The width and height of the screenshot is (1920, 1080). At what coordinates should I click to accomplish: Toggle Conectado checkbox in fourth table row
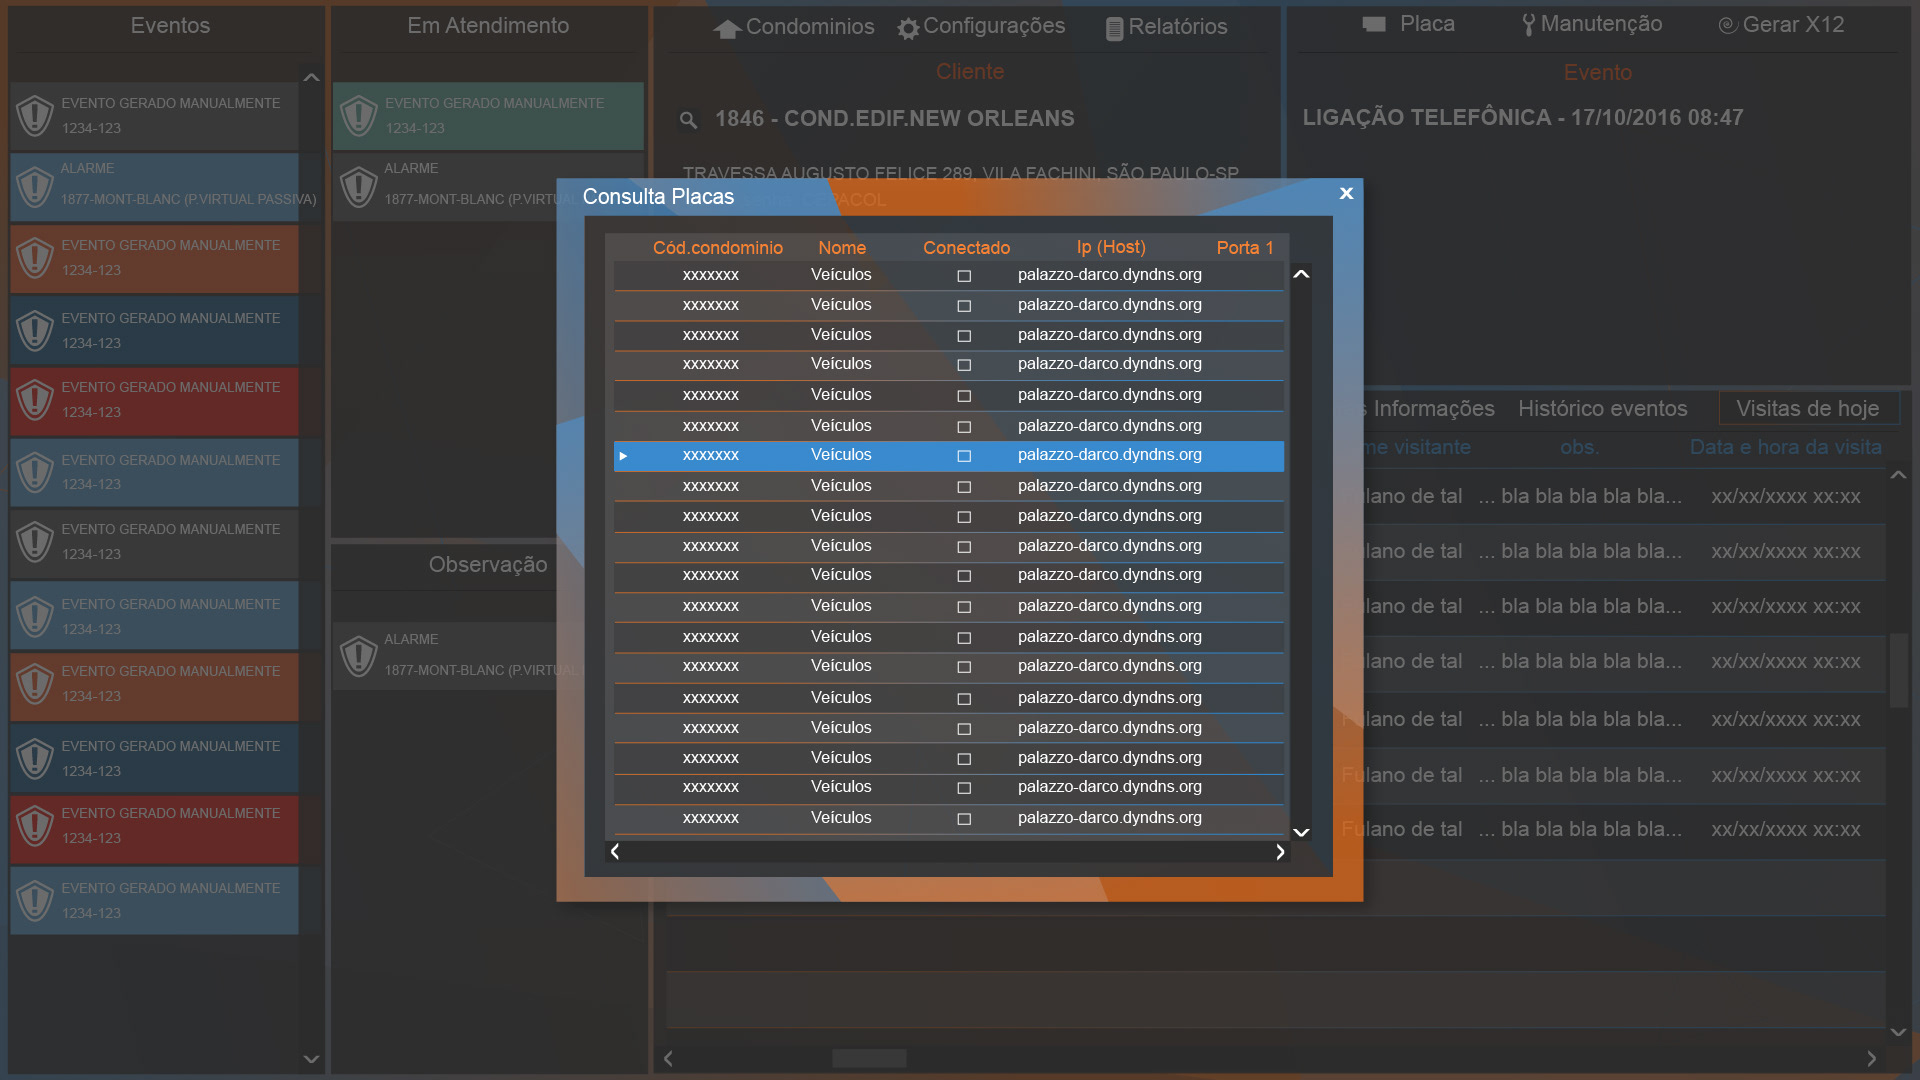click(x=964, y=365)
